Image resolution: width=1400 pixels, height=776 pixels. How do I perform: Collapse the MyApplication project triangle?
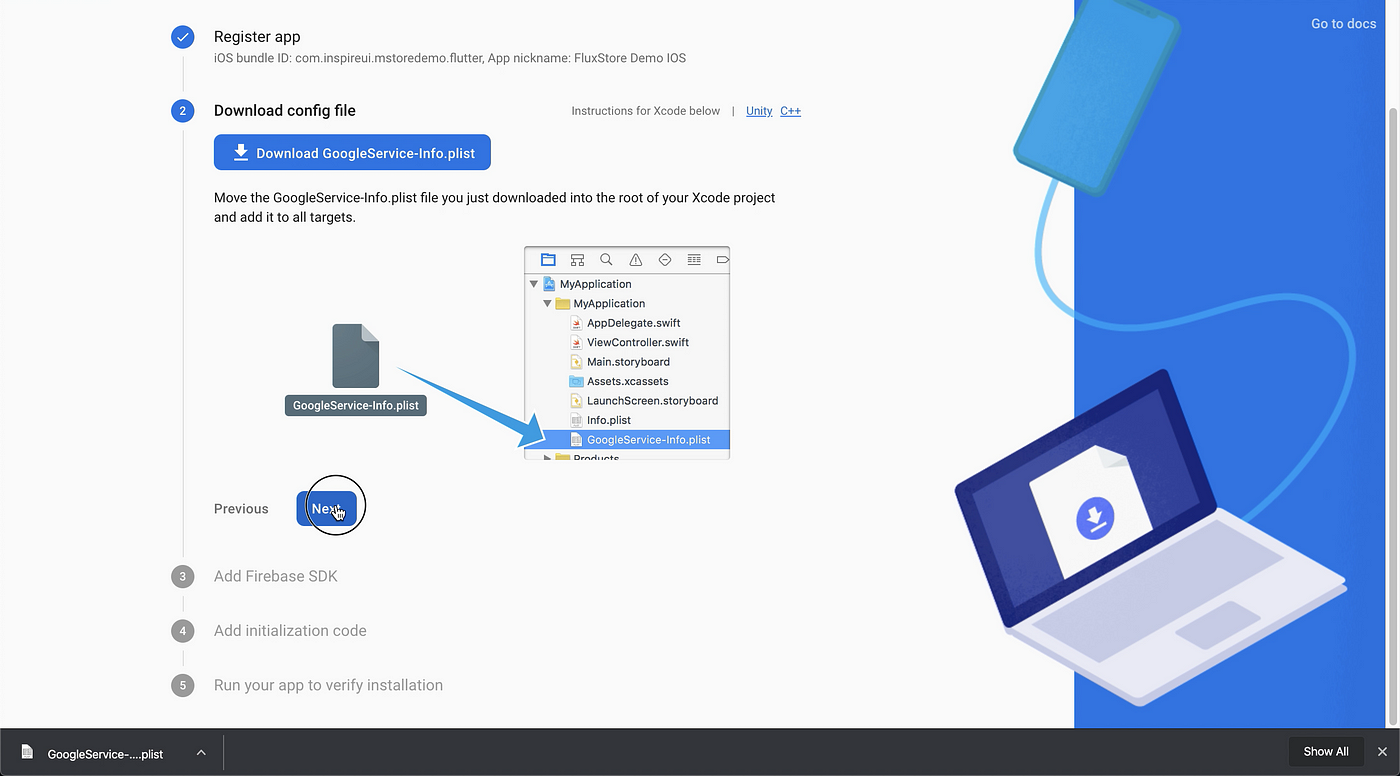(534, 284)
